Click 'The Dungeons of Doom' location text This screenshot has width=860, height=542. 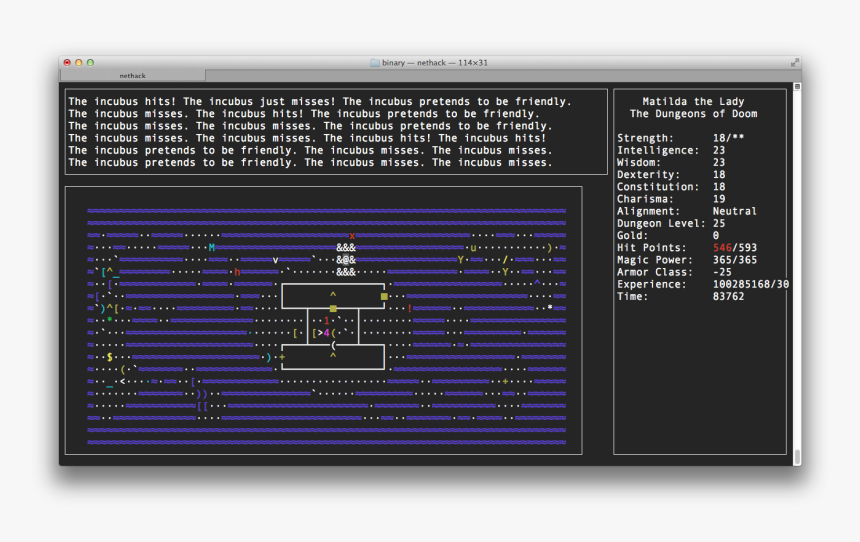[x=693, y=114]
